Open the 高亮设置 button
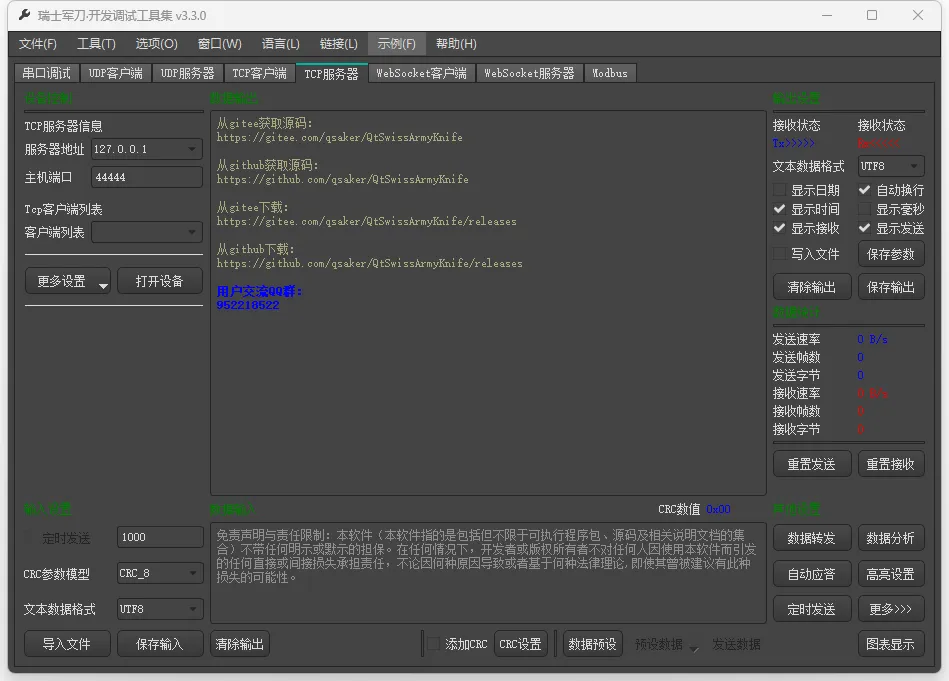Screen dimensions: 949x681 click(x=891, y=574)
